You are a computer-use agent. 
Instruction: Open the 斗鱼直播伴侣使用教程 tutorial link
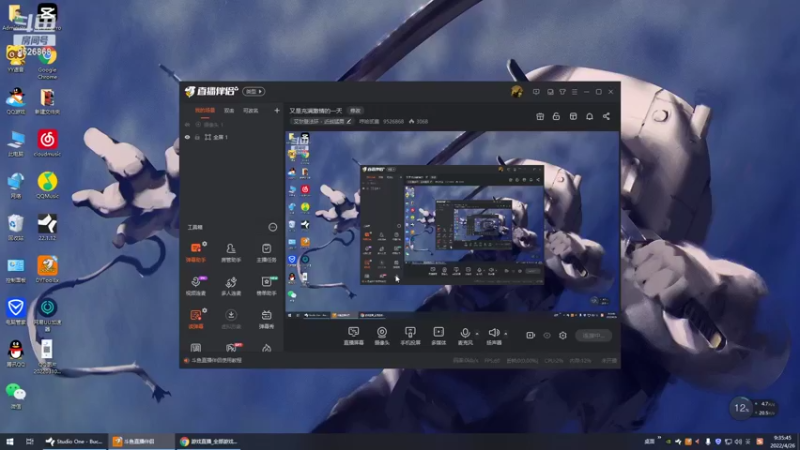tap(217, 360)
